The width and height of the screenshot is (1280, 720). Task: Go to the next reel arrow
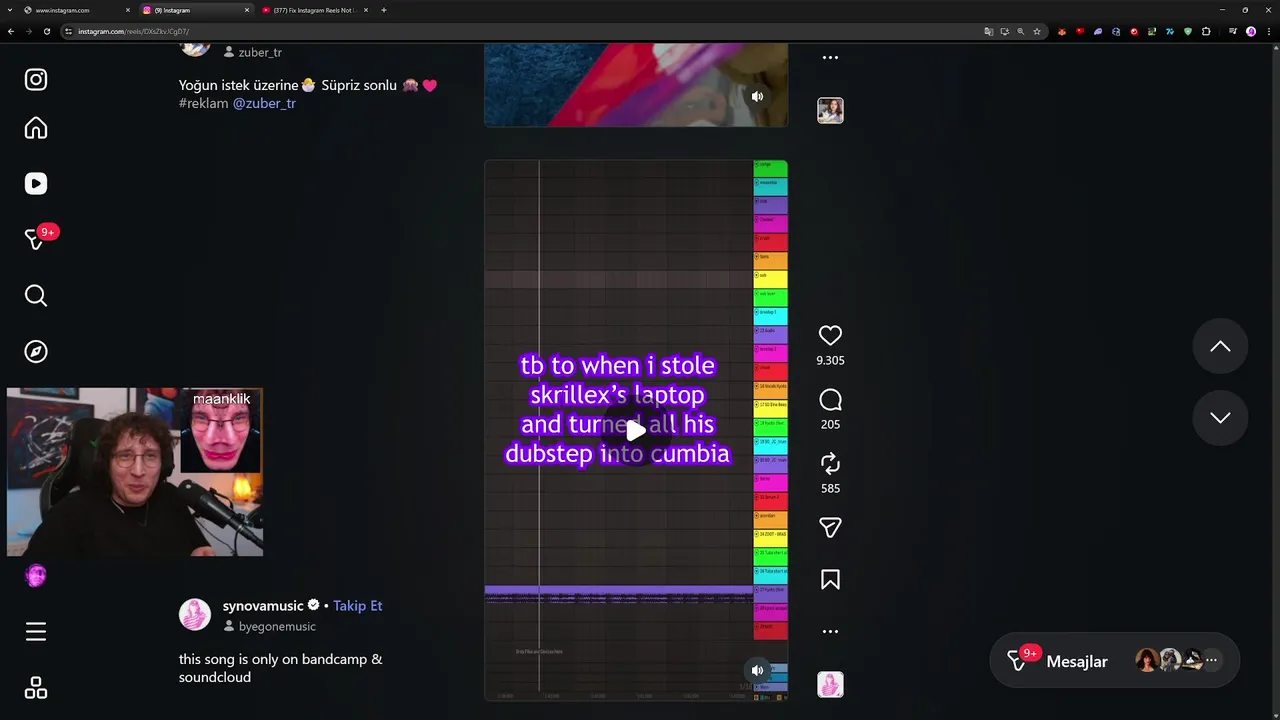pyautogui.click(x=1220, y=418)
